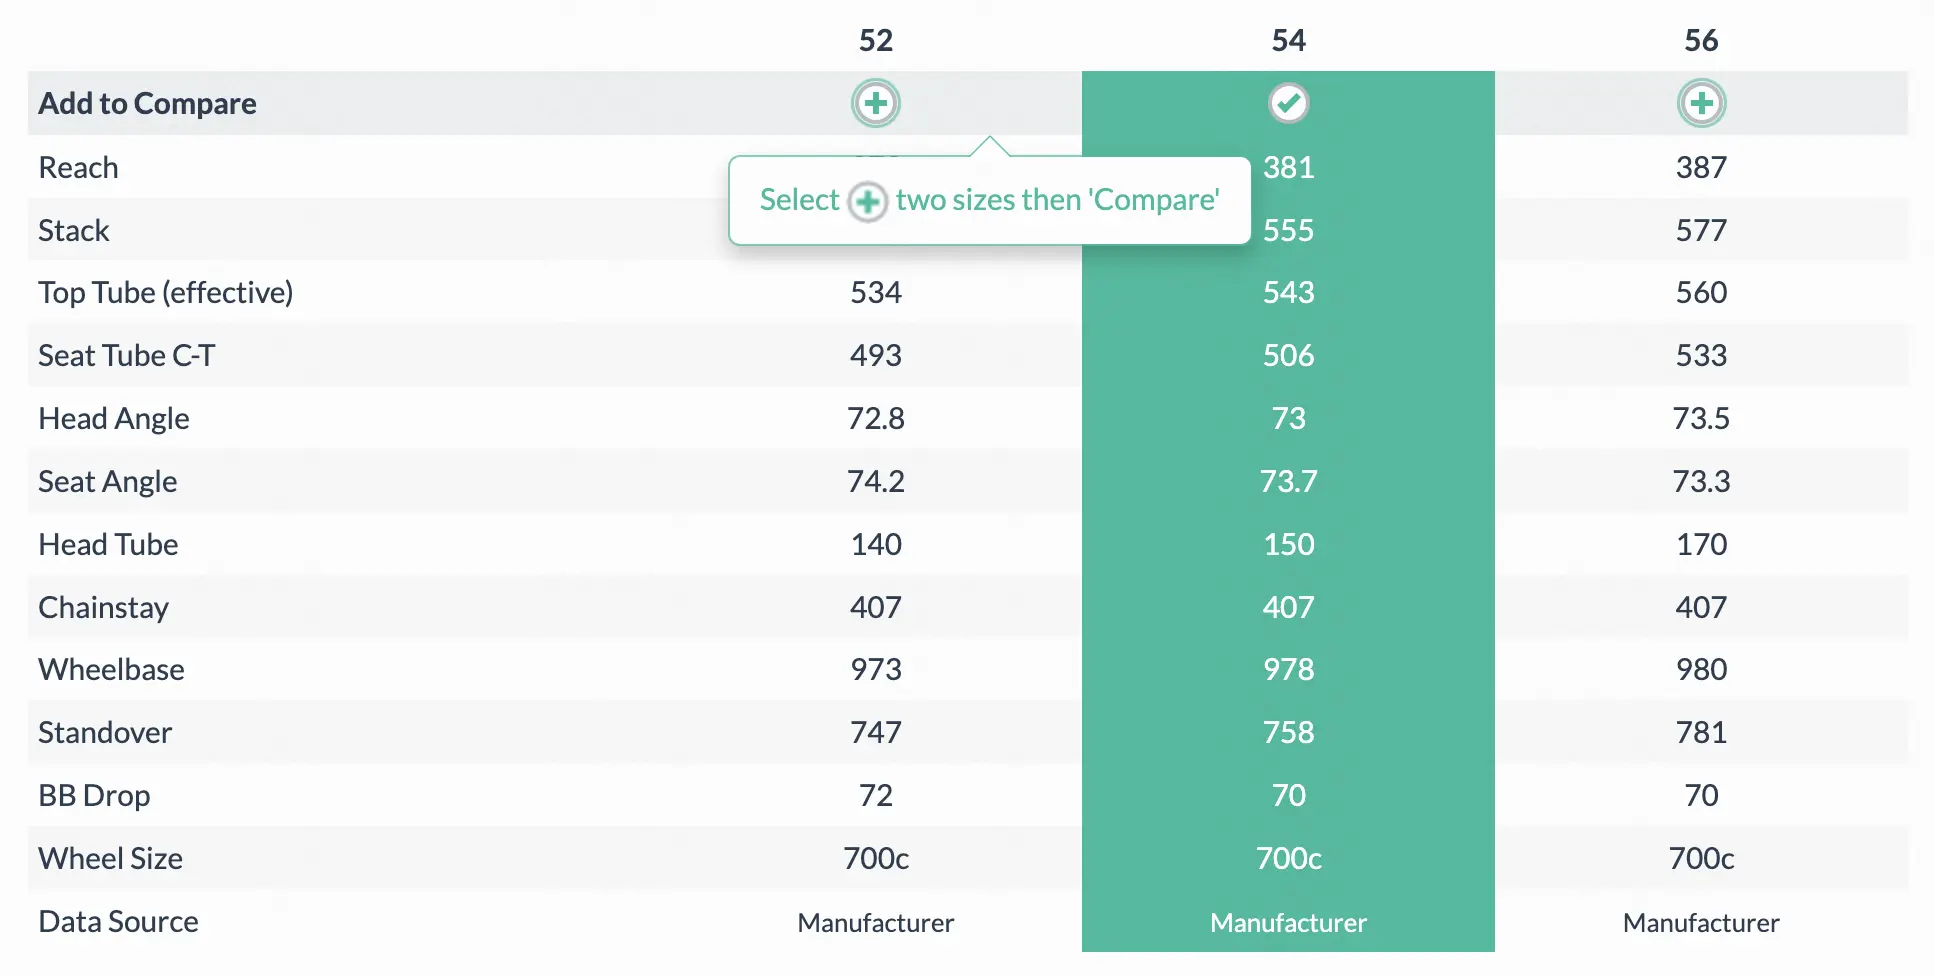The image size is (1934, 976).
Task: Click the 'Add to Compare' row label
Action: tap(147, 103)
